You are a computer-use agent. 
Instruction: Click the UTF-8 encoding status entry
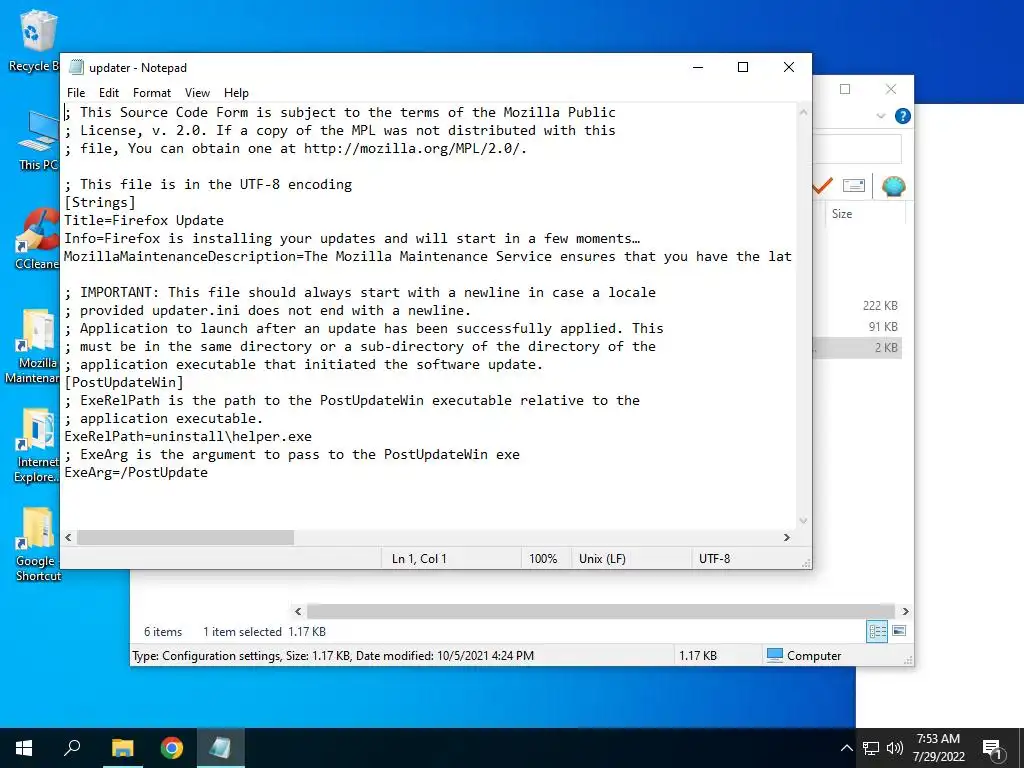[714, 558]
